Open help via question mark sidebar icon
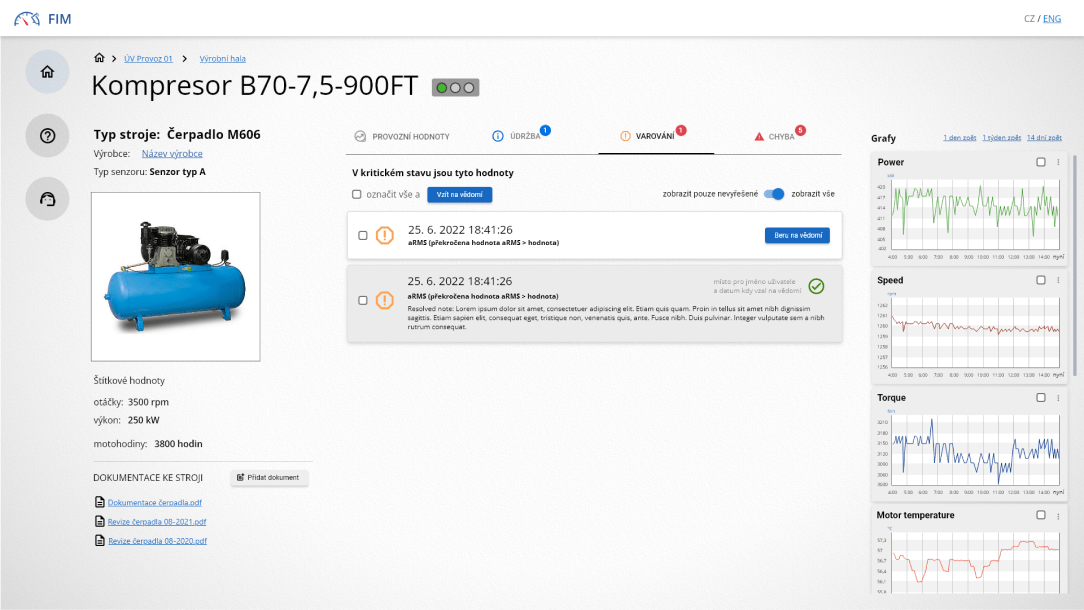Screen dimensions: 1084x610 tap(47, 136)
